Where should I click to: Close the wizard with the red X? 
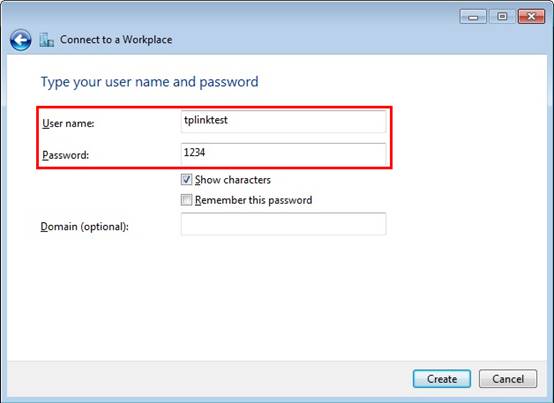click(x=531, y=17)
